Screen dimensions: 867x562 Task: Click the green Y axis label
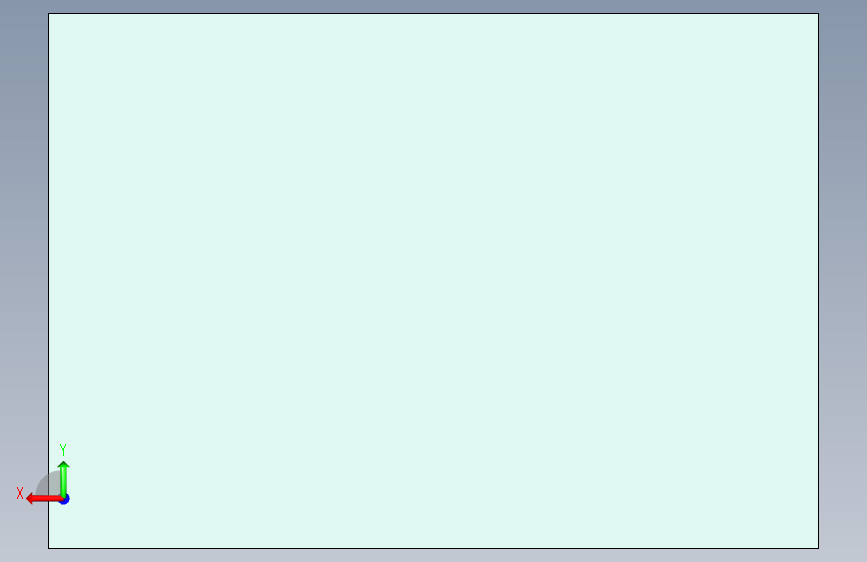(x=63, y=449)
